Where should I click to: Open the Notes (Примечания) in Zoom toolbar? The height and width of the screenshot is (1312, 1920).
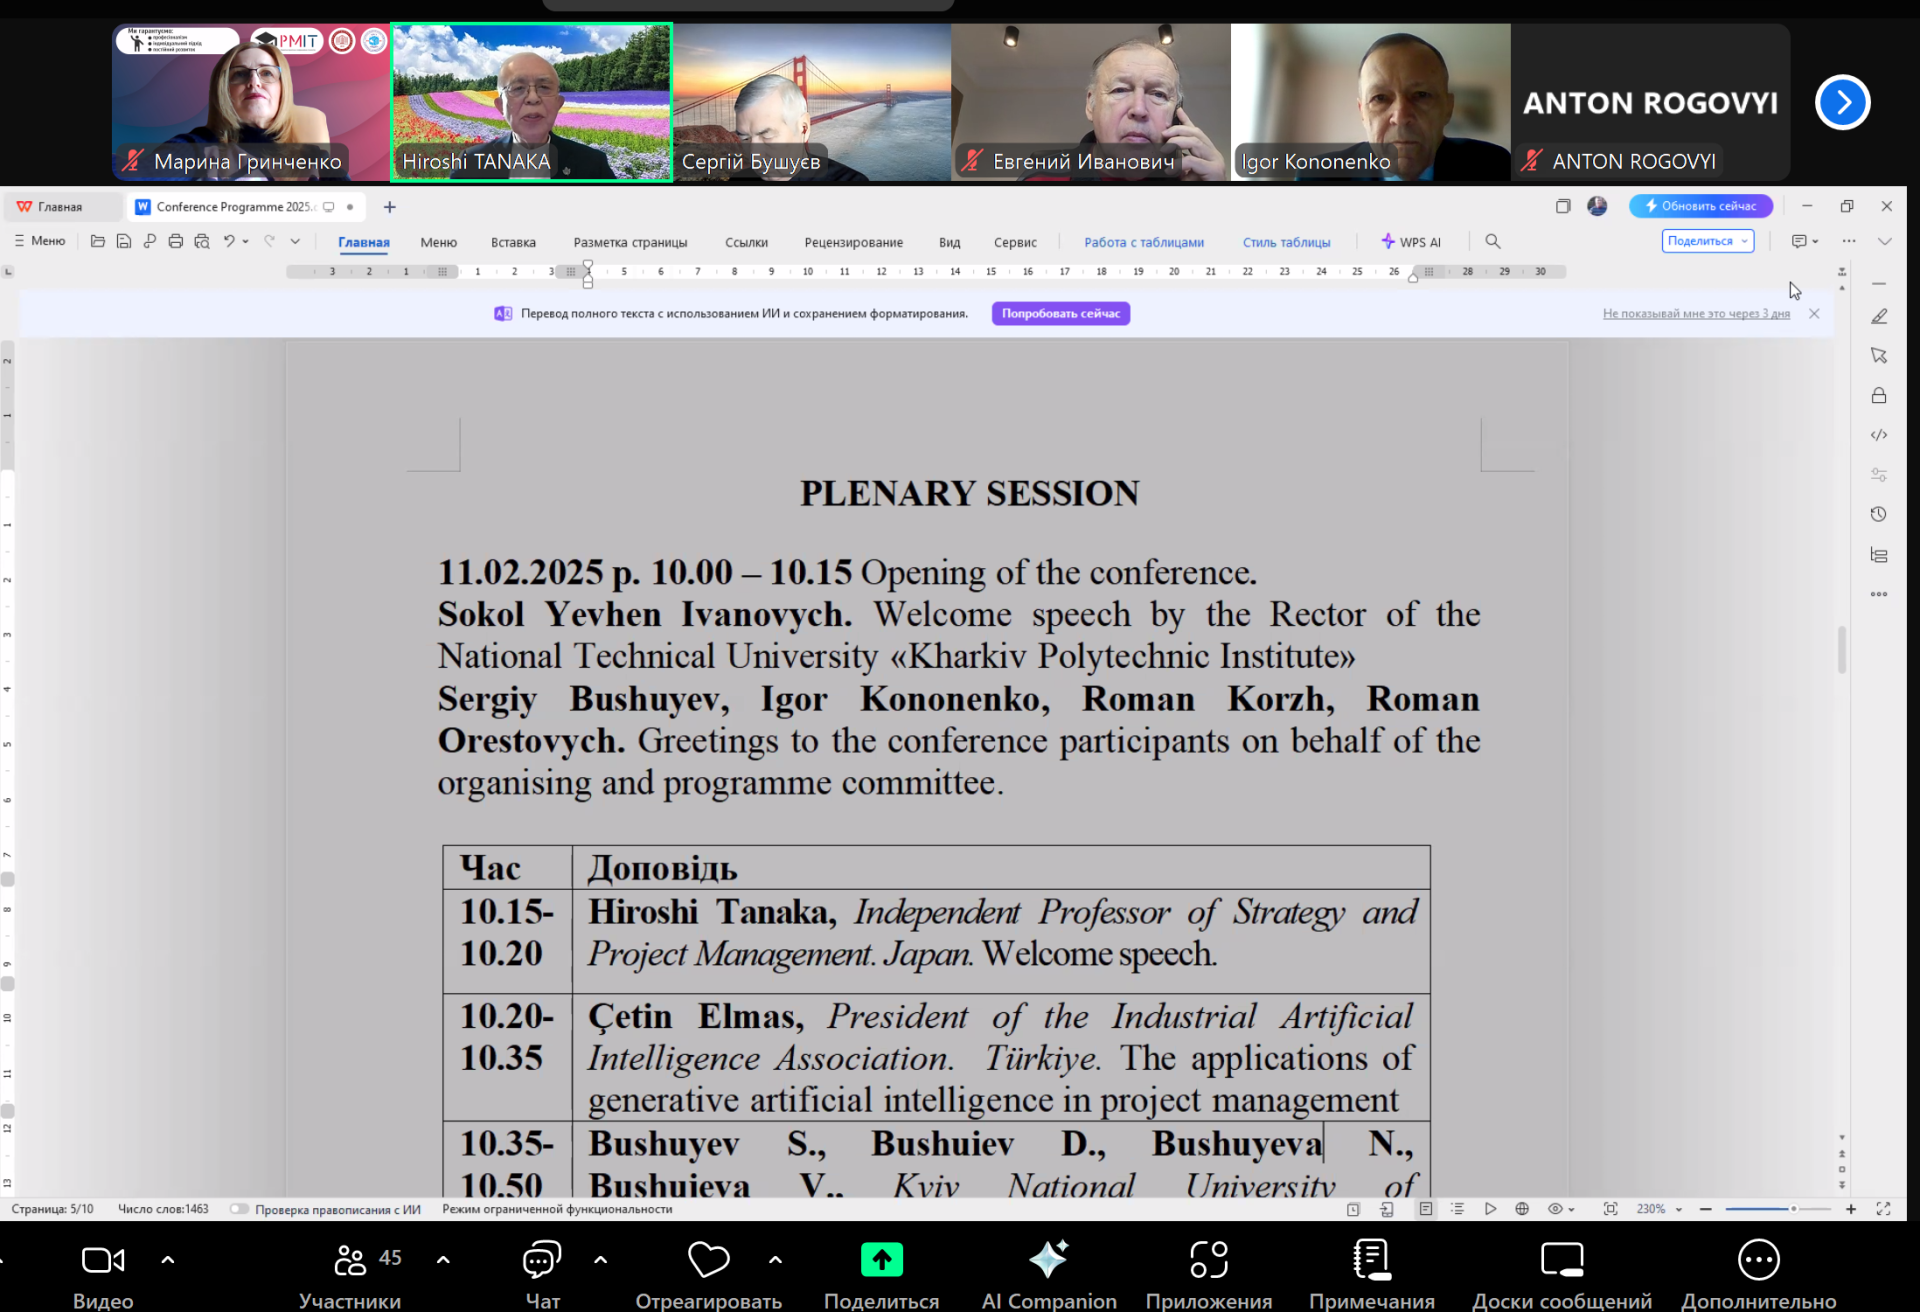[1372, 1274]
